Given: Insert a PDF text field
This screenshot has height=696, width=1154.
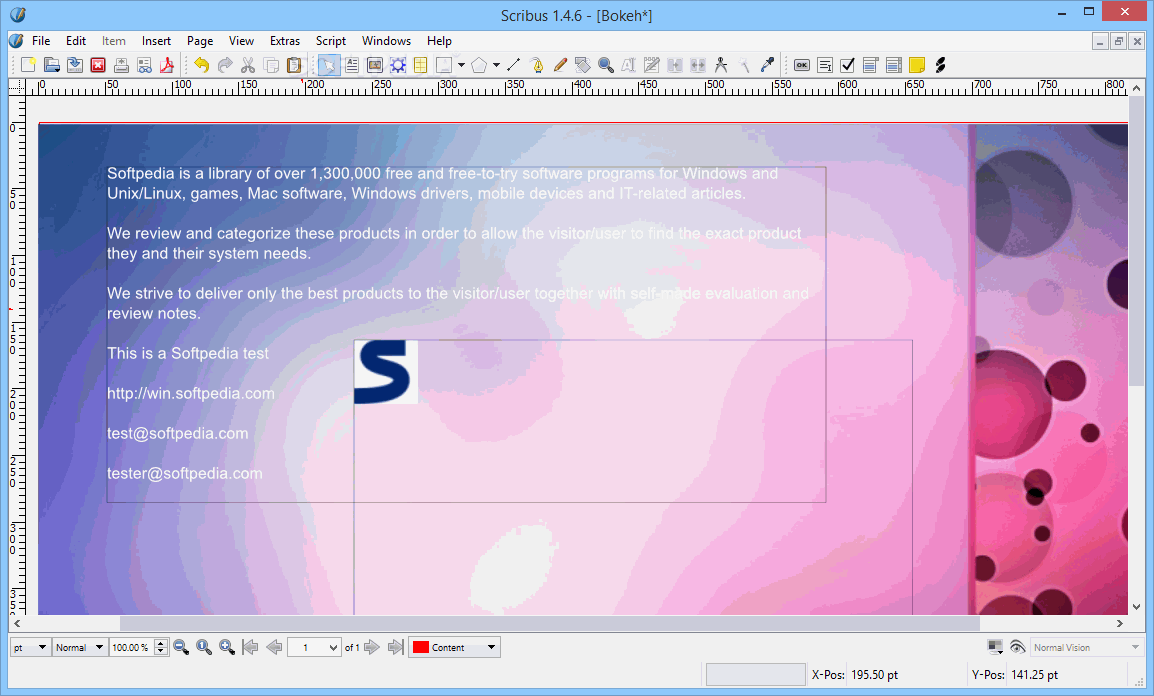Looking at the screenshot, I should (x=825, y=65).
